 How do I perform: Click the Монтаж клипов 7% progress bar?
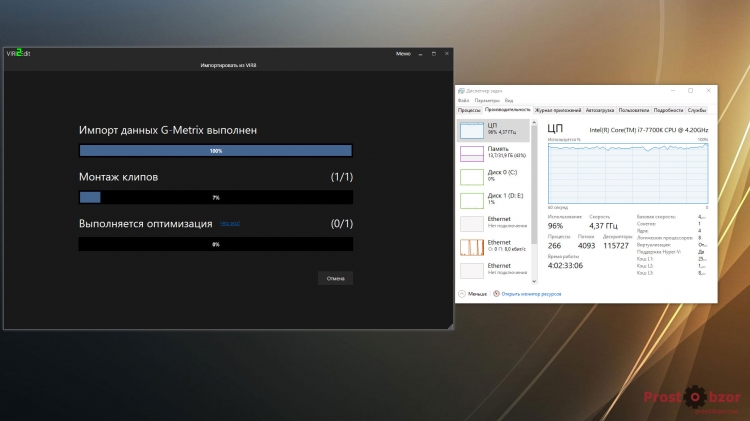point(216,197)
